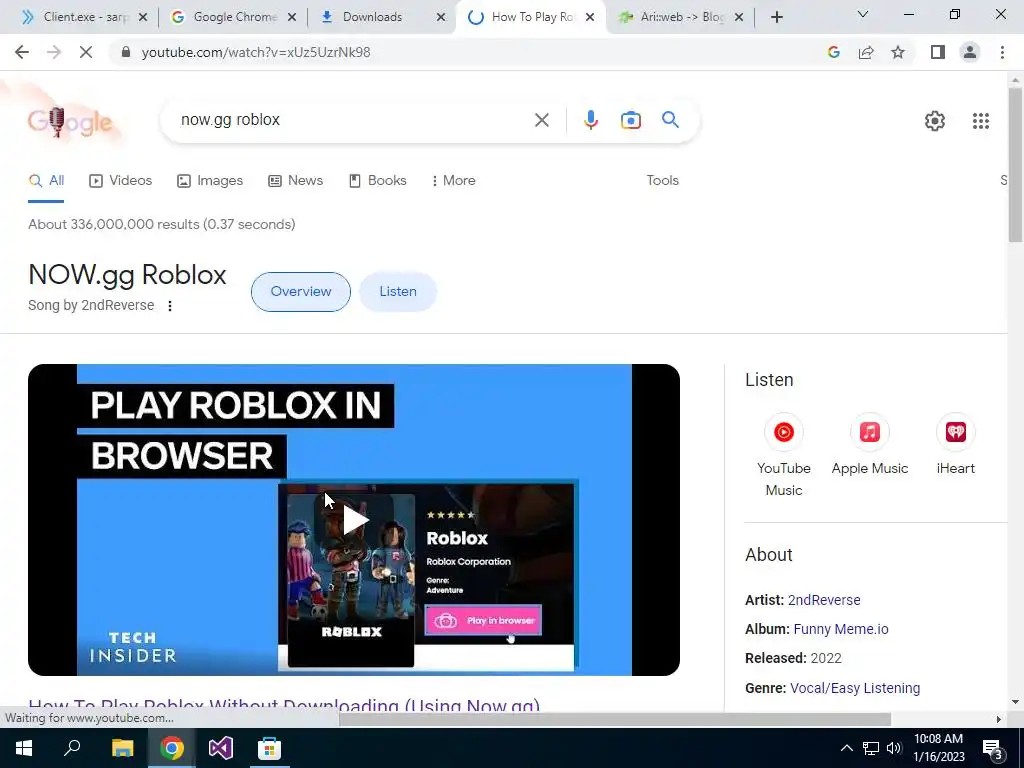Listen on iHeart
Screen dimensions: 1024x768
(x=955, y=444)
